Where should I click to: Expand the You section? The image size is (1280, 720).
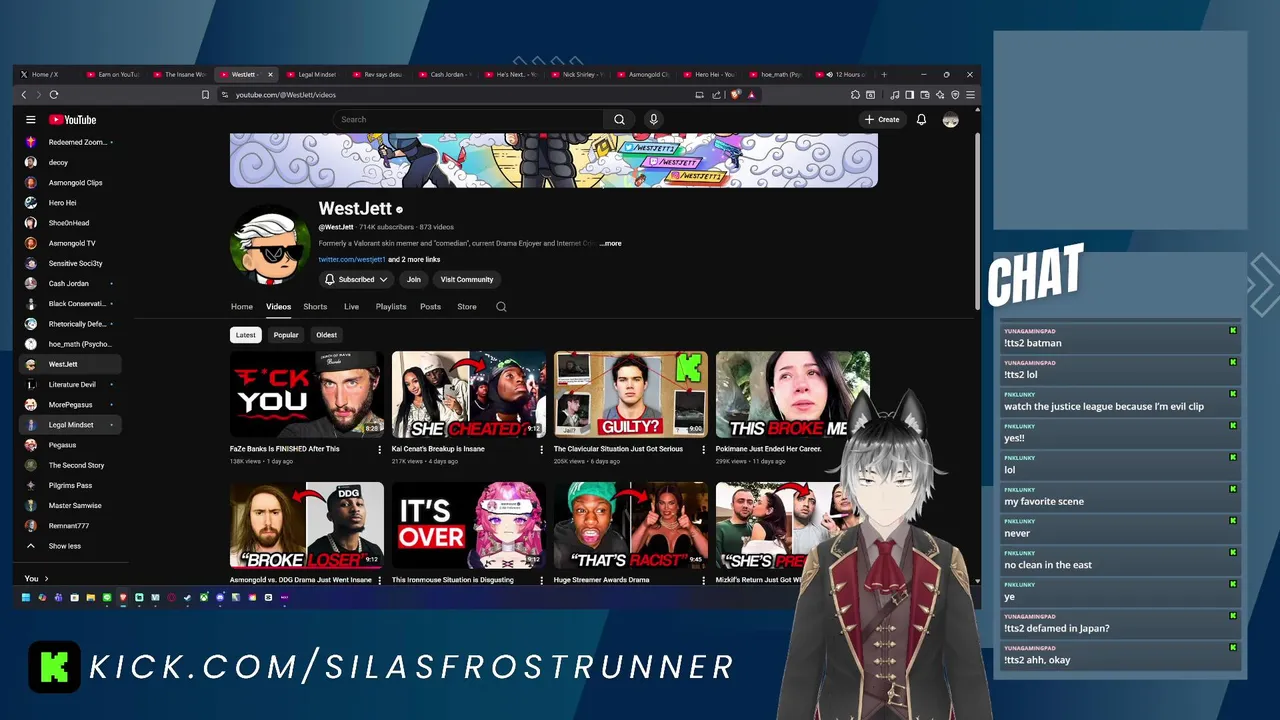(x=37, y=578)
